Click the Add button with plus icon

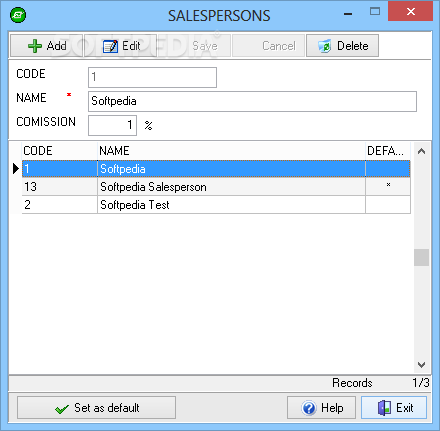click(47, 46)
